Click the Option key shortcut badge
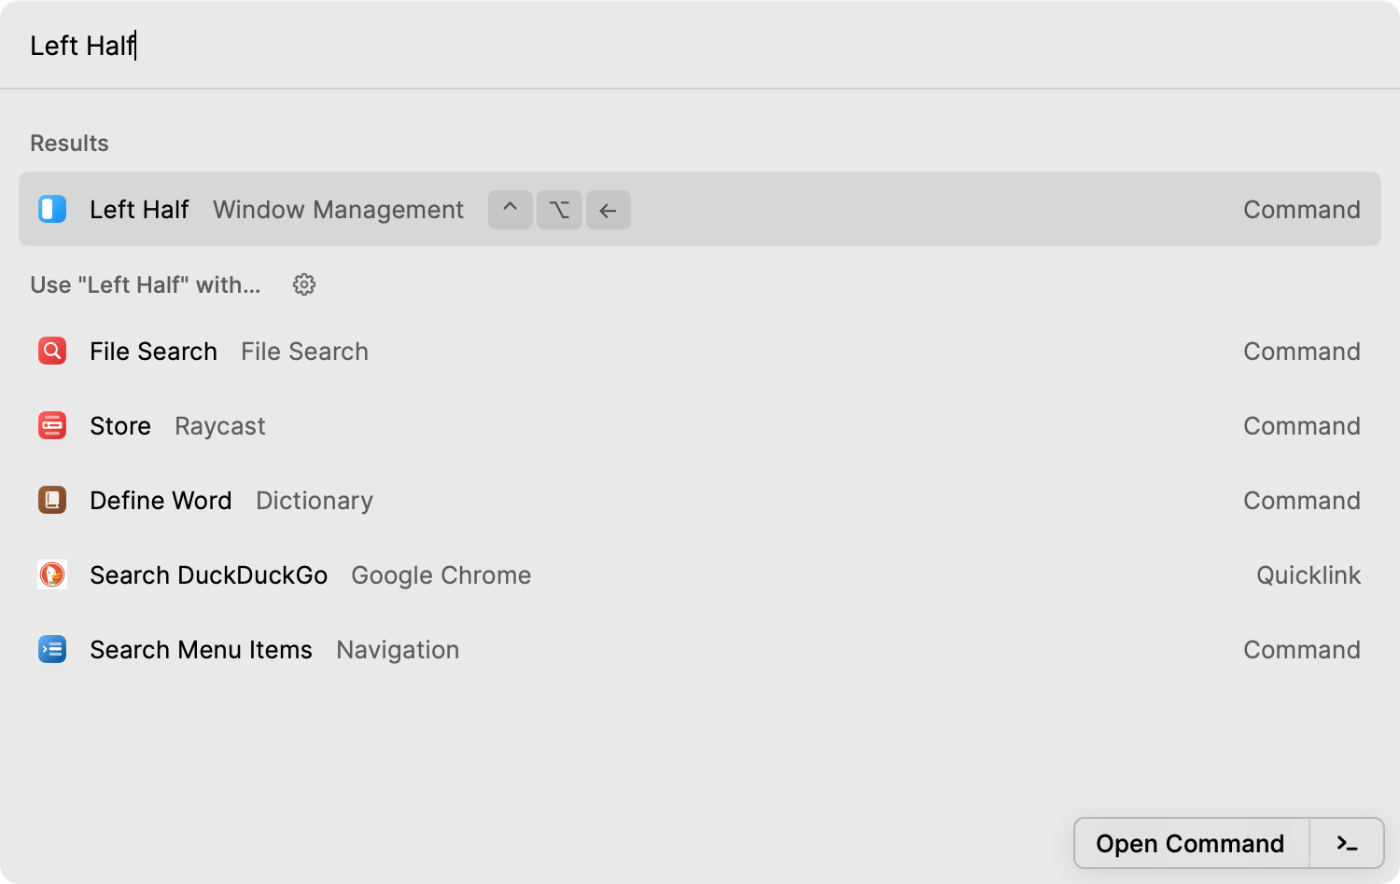The image size is (1400, 884). click(x=559, y=210)
